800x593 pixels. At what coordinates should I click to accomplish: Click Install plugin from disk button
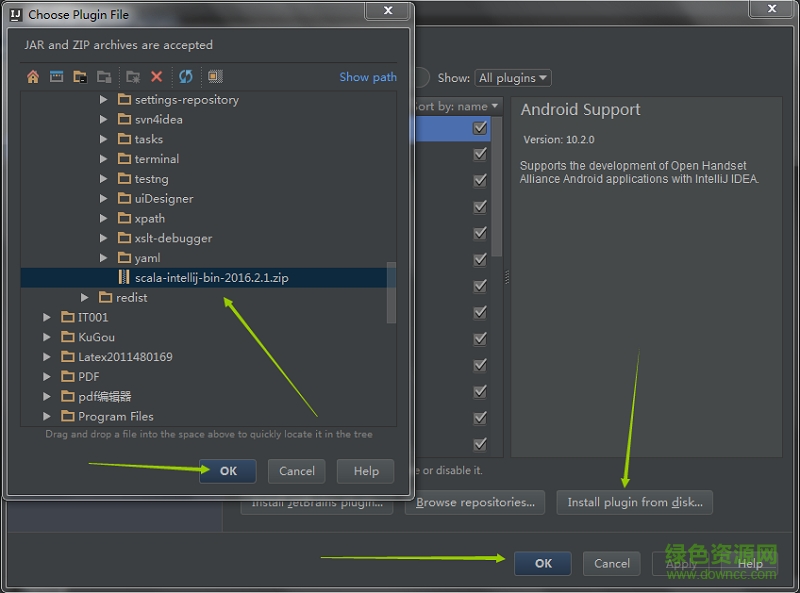634,502
